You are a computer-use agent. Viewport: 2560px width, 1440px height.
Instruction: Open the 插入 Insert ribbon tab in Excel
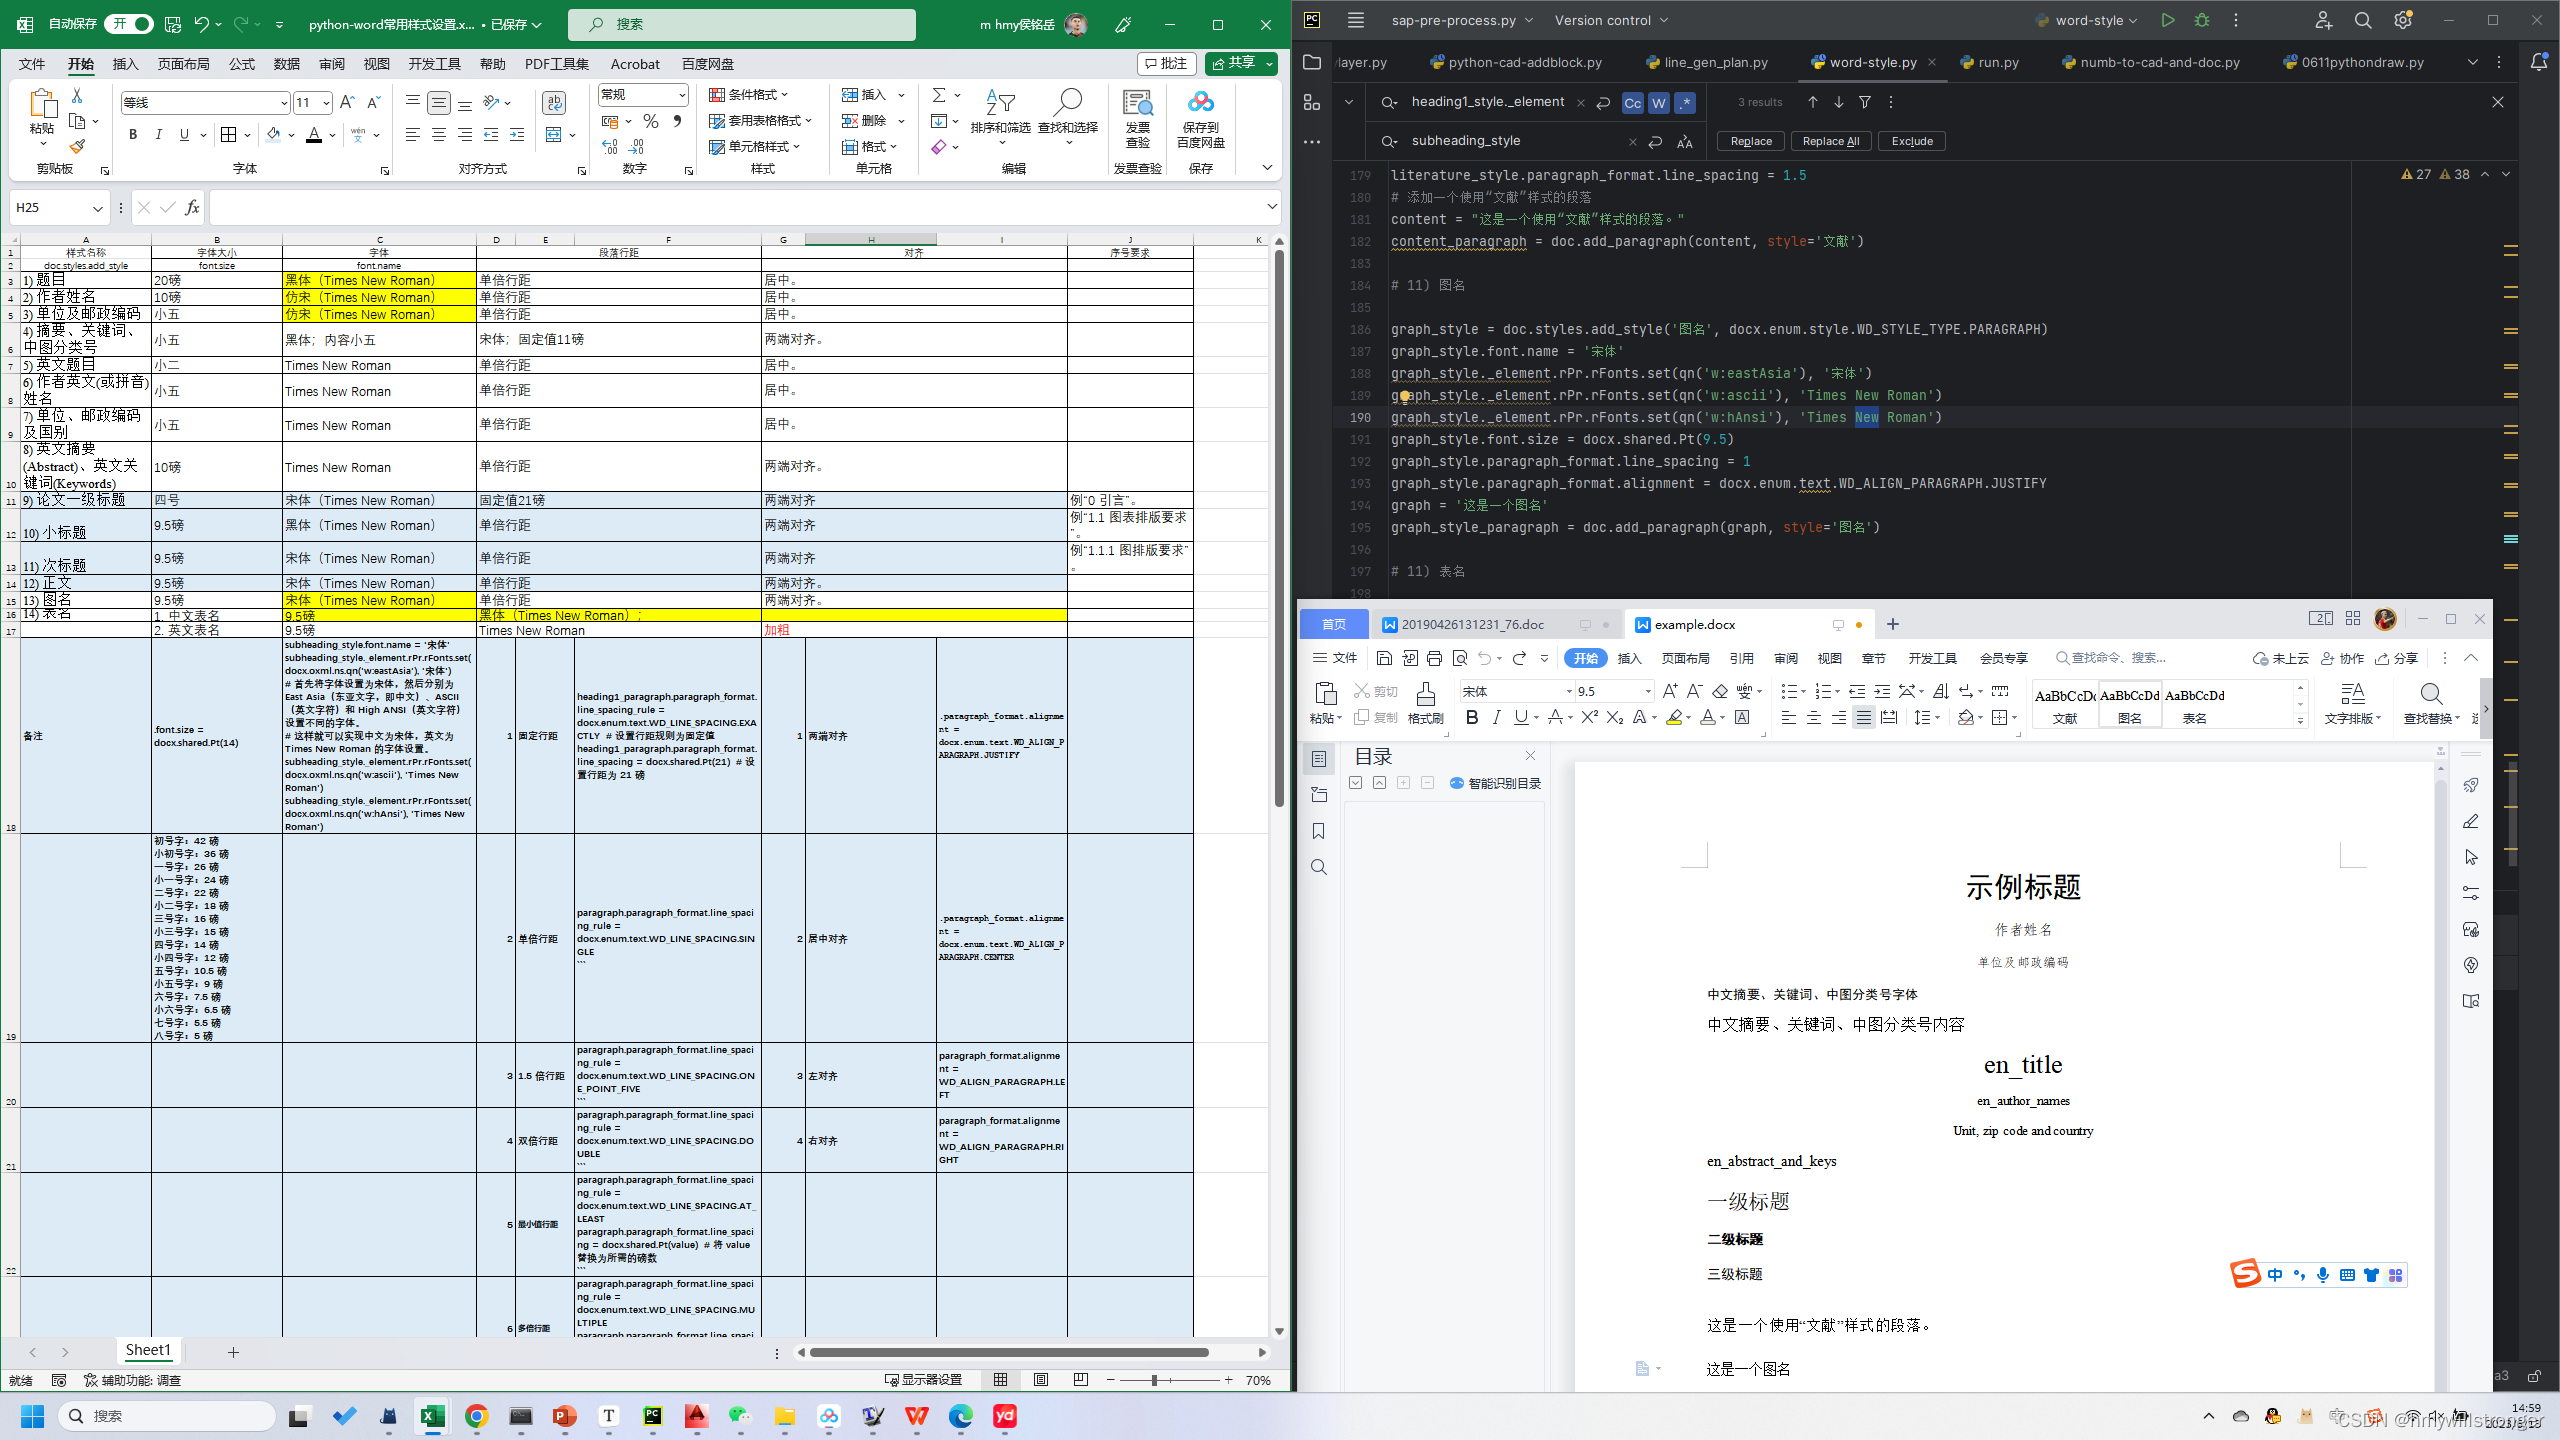tap(124, 63)
